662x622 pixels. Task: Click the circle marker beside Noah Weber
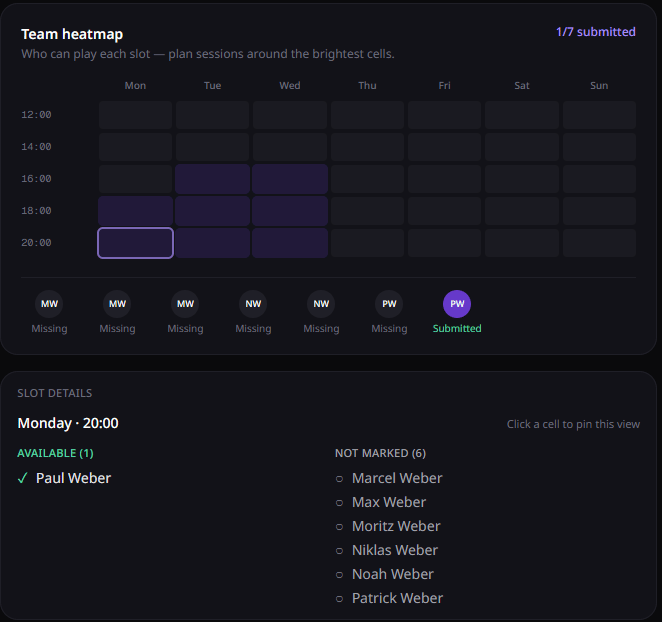click(339, 574)
